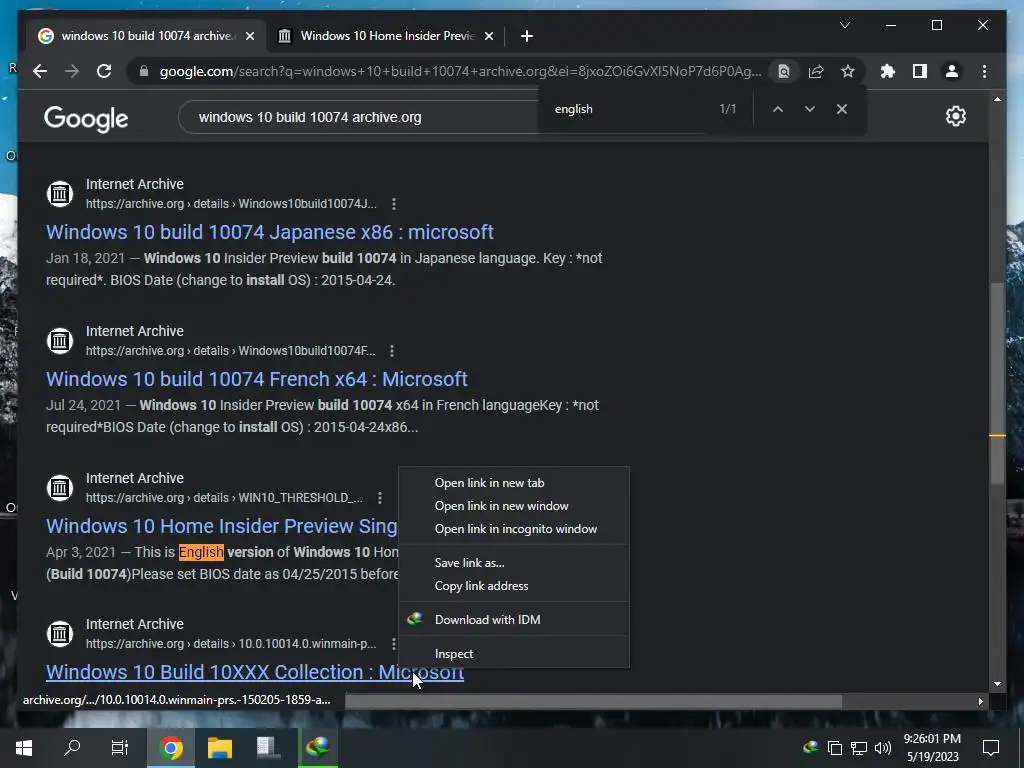Click Internet Archive favicon of Japanese x86 result
Viewport: 1024px width, 768px height.
[59, 194]
